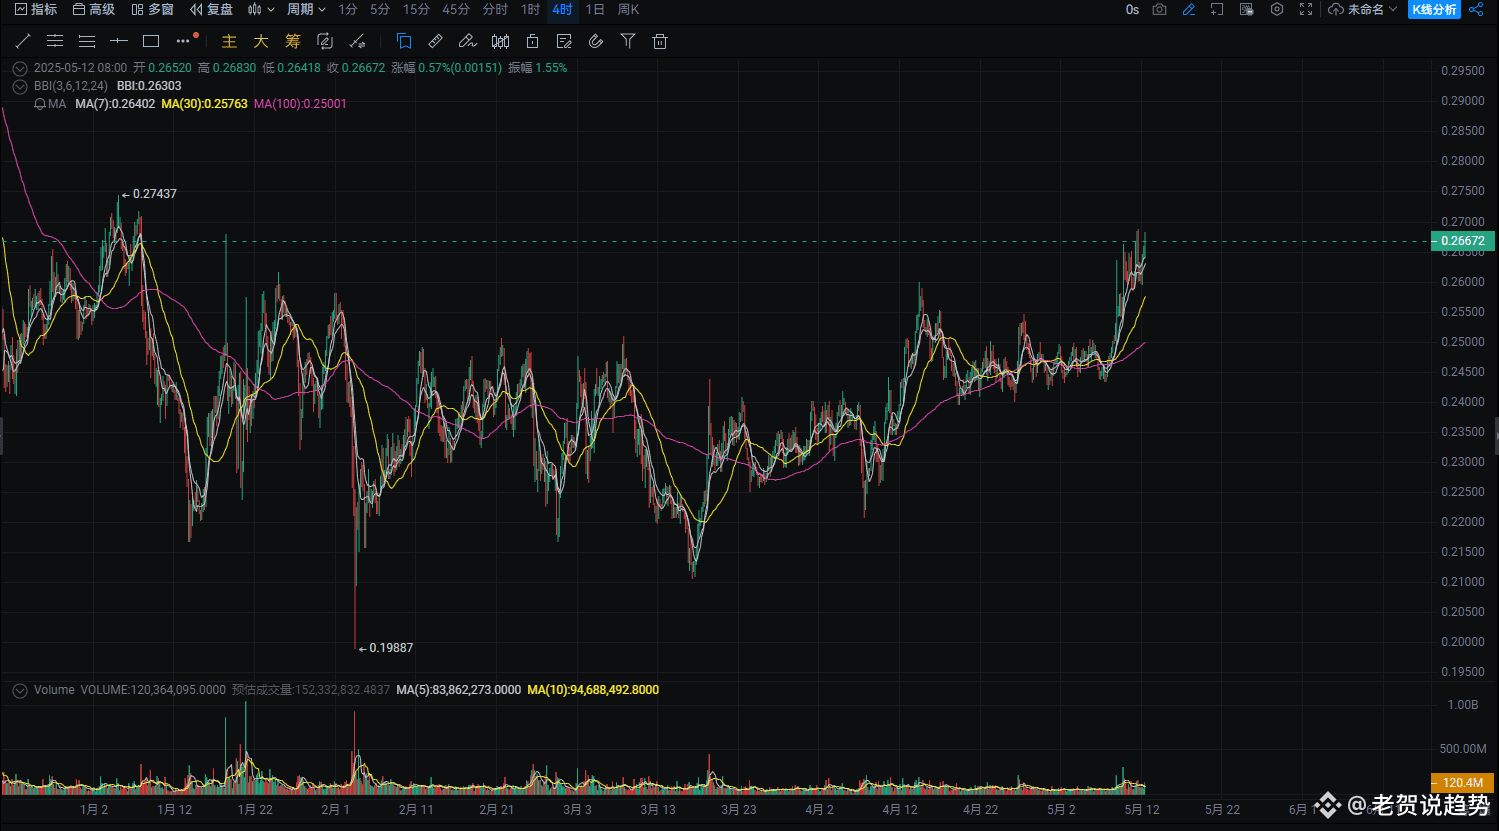Image resolution: width=1499 pixels, height=831 pixels.
Task: Click the filter funnel icon
Action: (x=628, y=41)
